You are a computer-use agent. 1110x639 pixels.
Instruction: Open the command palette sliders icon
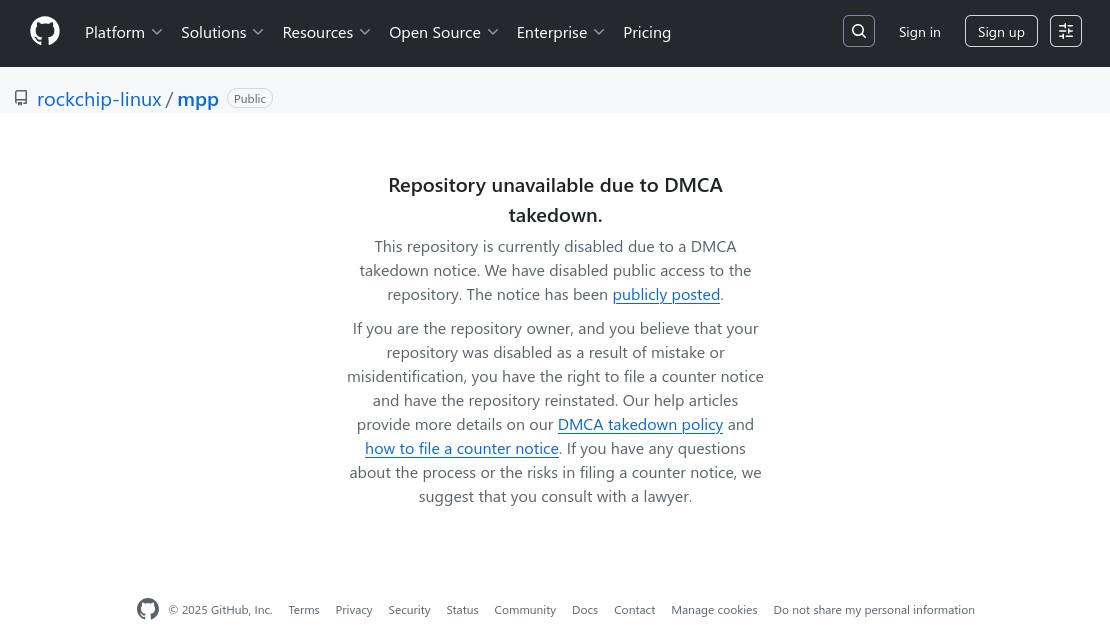[x=1065, y=31]
